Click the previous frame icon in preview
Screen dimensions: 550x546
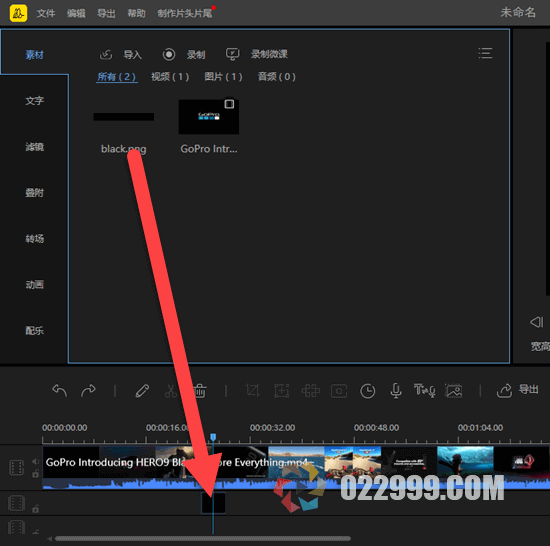click(x=537, y=322)
